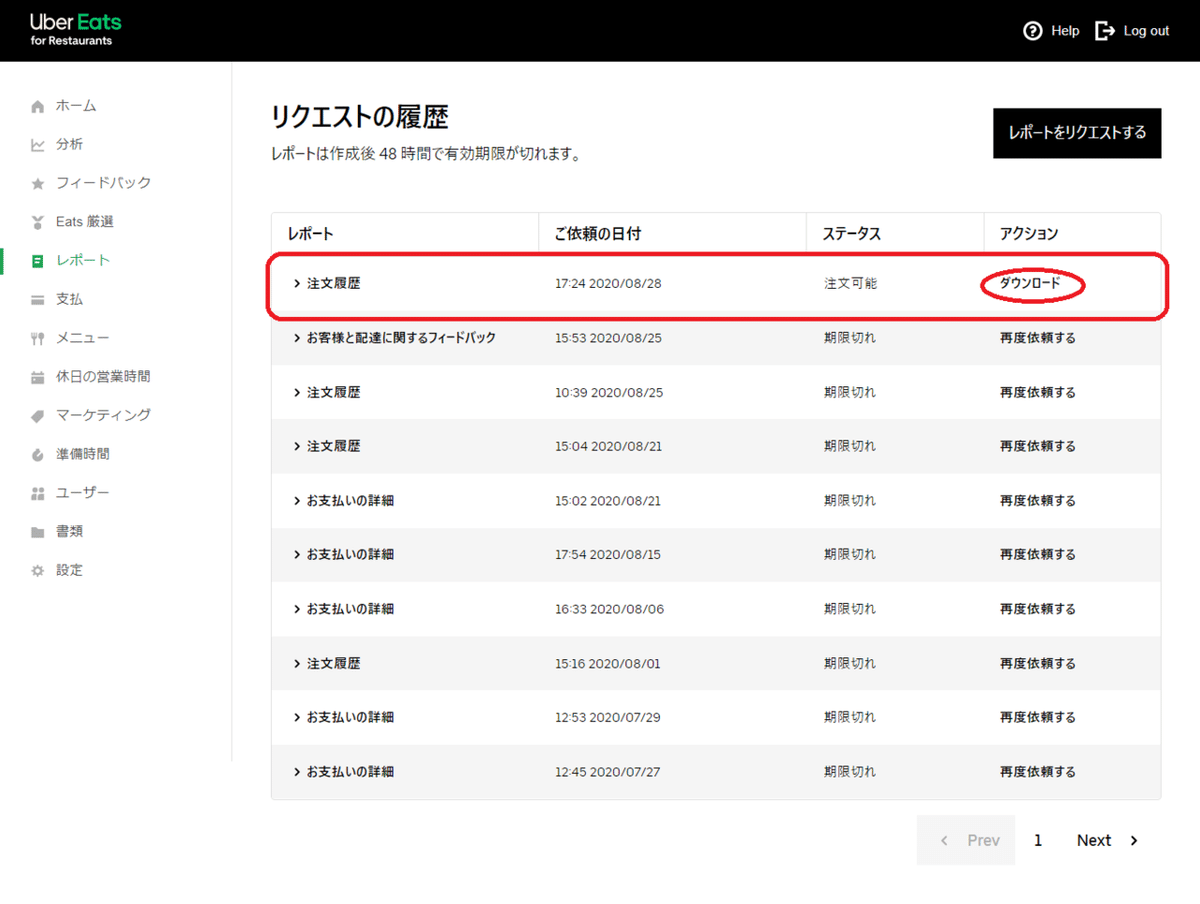Click 再度依頼する for the 17:54 2020/08/15 report

click(x=1038, y=554)
